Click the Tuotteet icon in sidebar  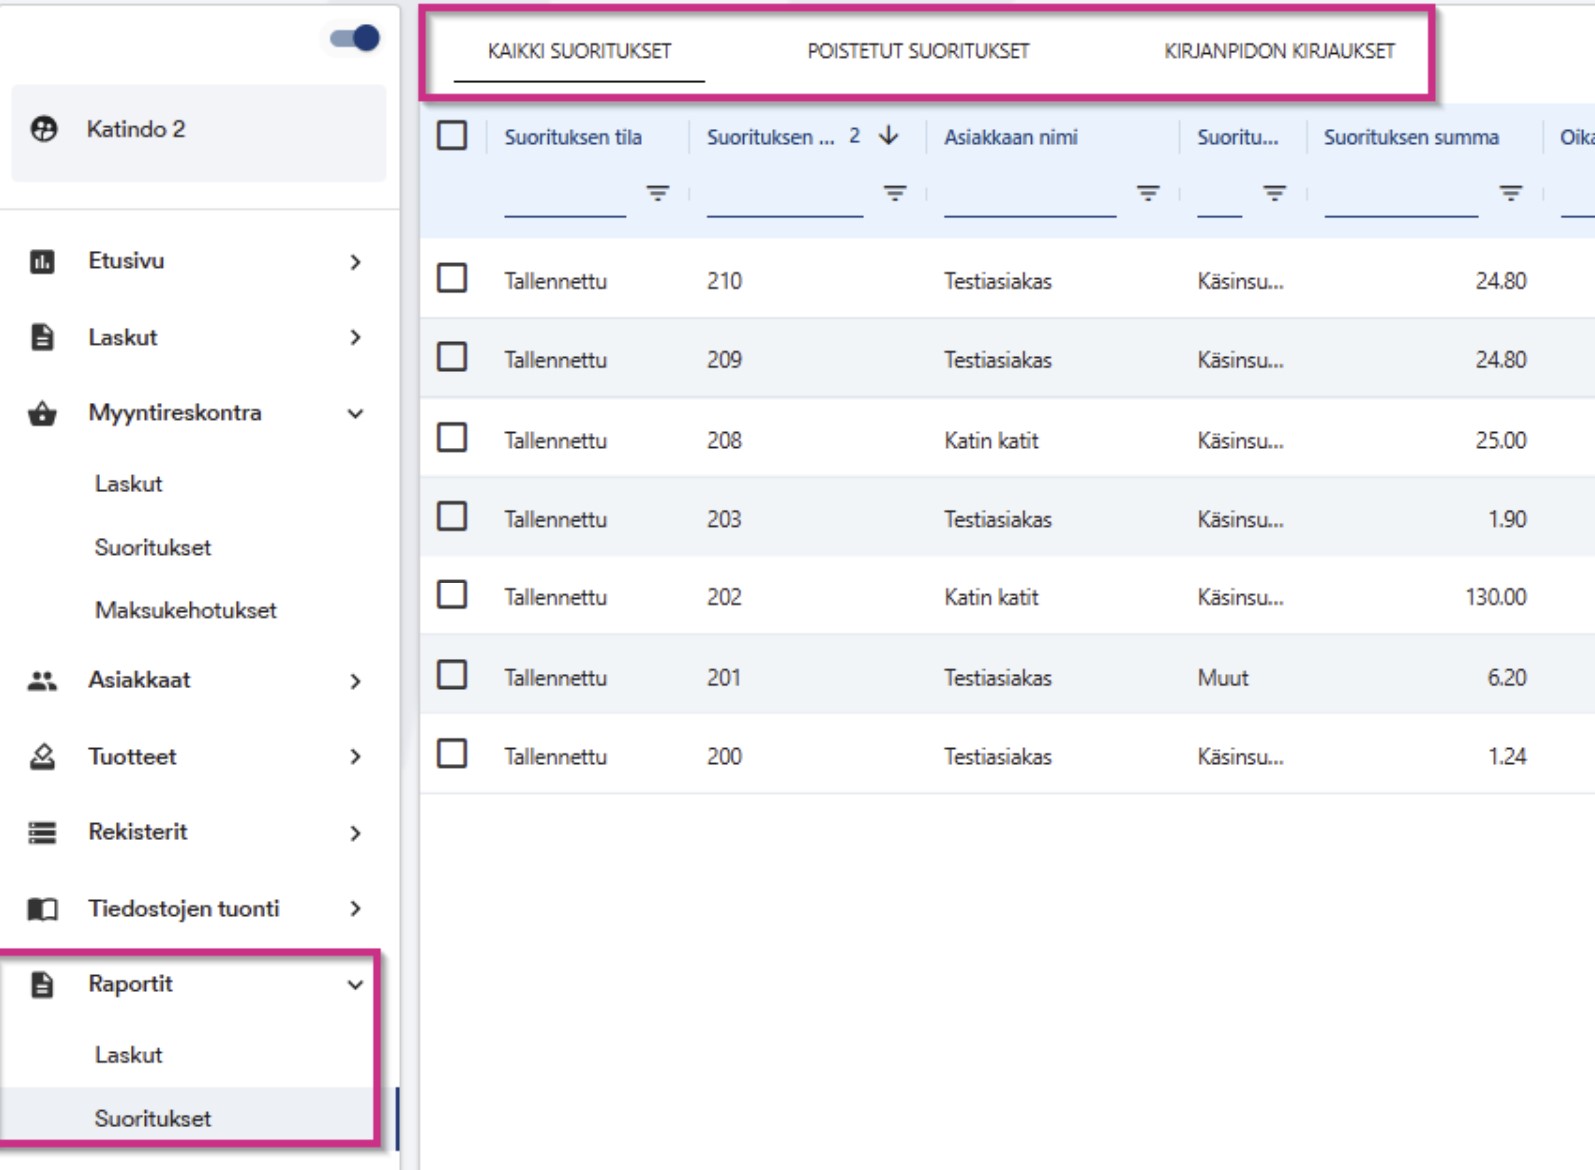[x=42, y=757]
